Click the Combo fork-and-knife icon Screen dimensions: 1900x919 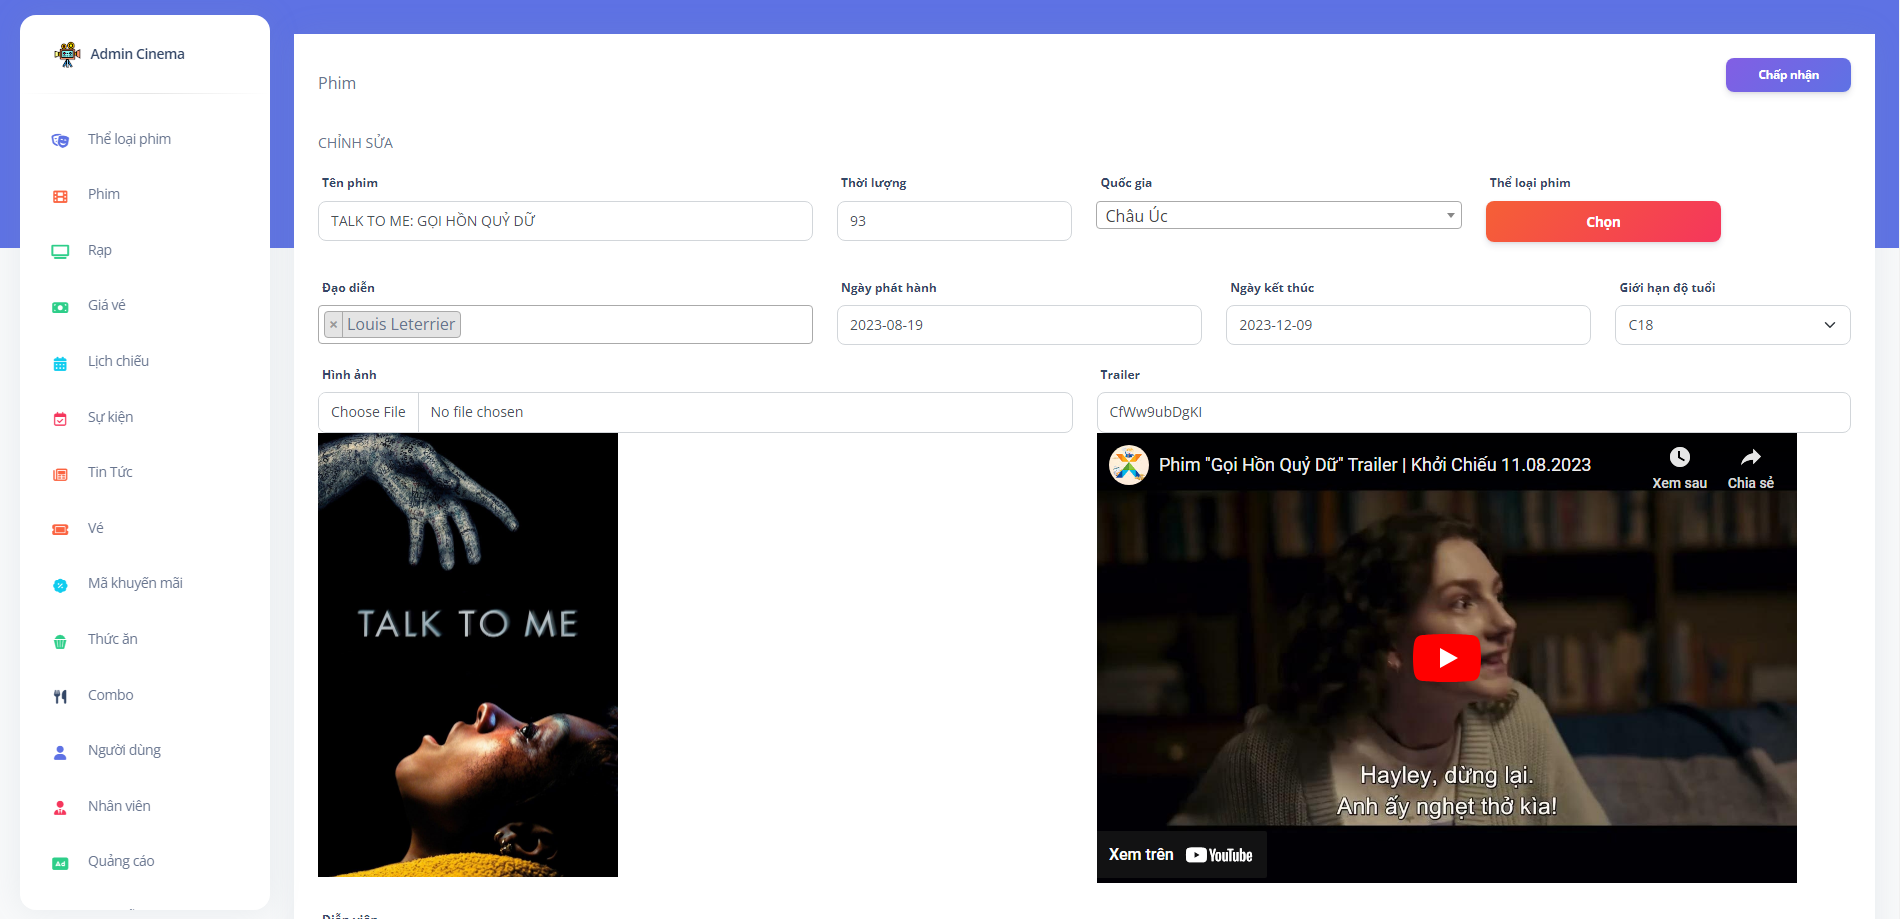pos(60,696)
